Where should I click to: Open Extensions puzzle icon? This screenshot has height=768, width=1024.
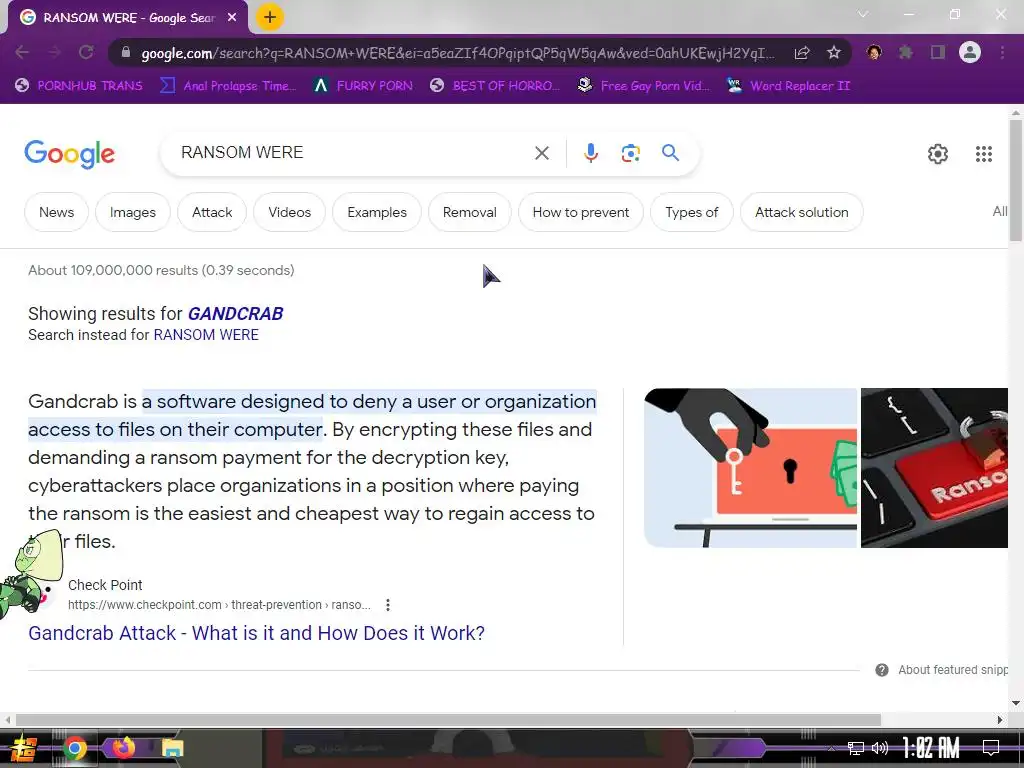tap(905, 52)
